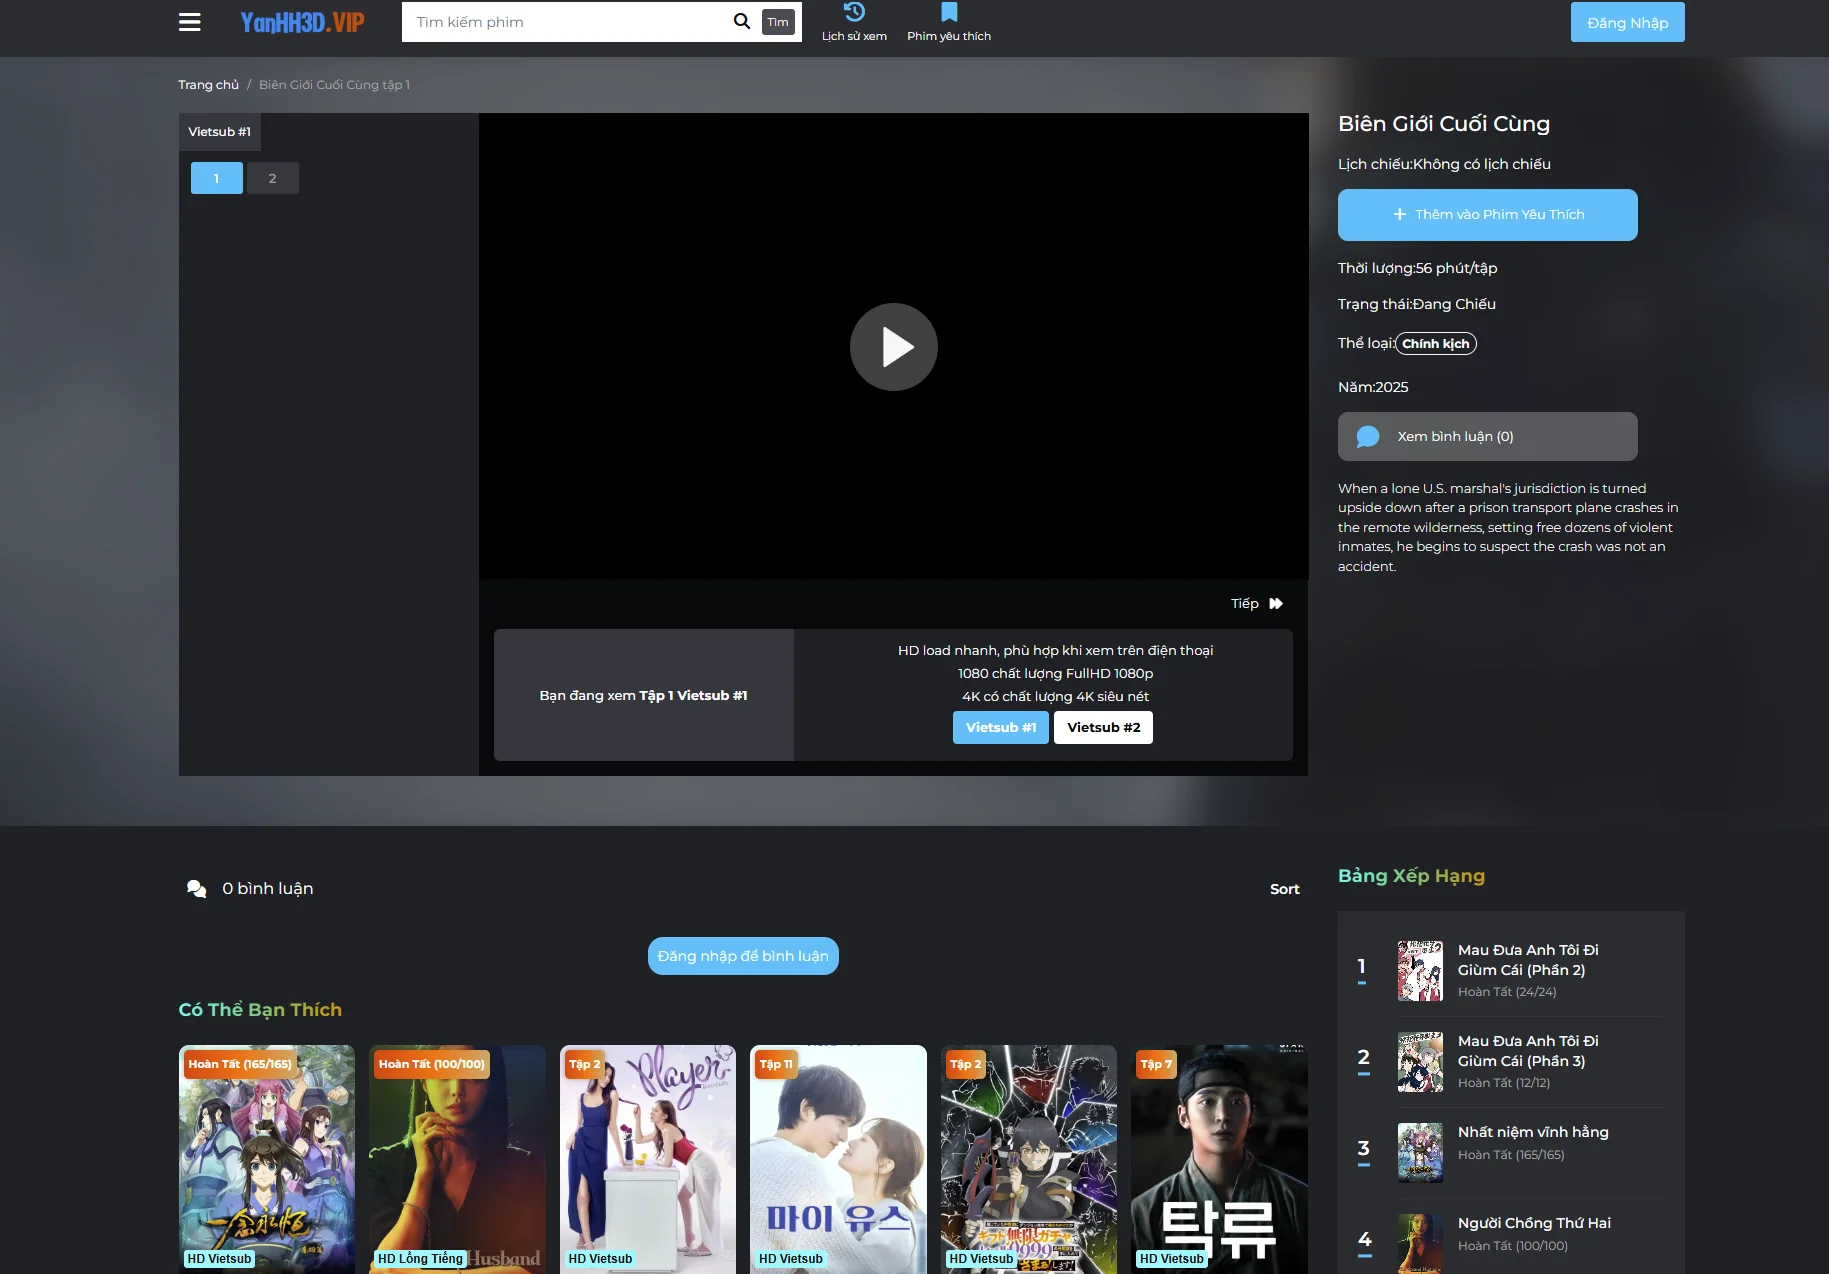This screenshot has width=1829, height=1274.
Task: Click the search magnifier icon
Action: click(741, 20)
